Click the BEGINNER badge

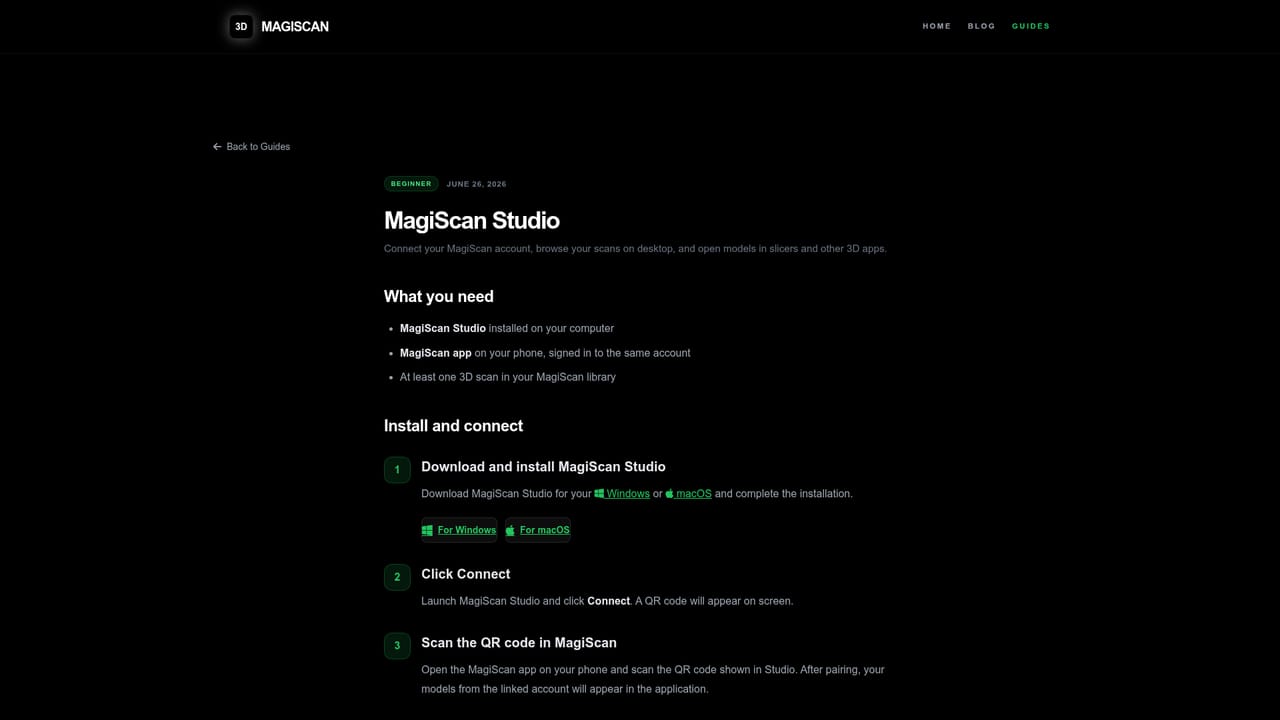pos(411,184)
